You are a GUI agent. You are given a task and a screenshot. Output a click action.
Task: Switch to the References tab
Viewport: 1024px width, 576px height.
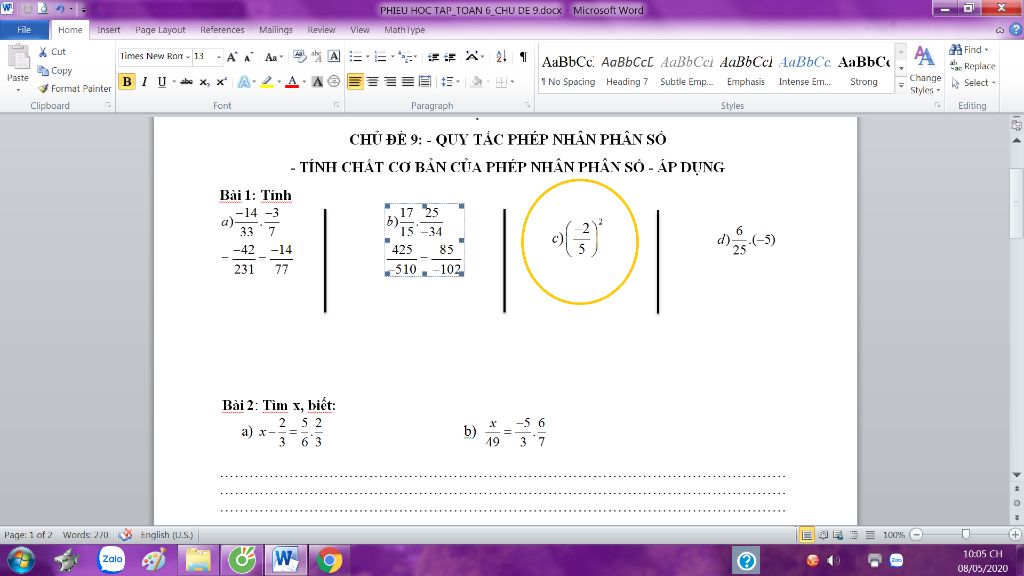tap(222, 30)
